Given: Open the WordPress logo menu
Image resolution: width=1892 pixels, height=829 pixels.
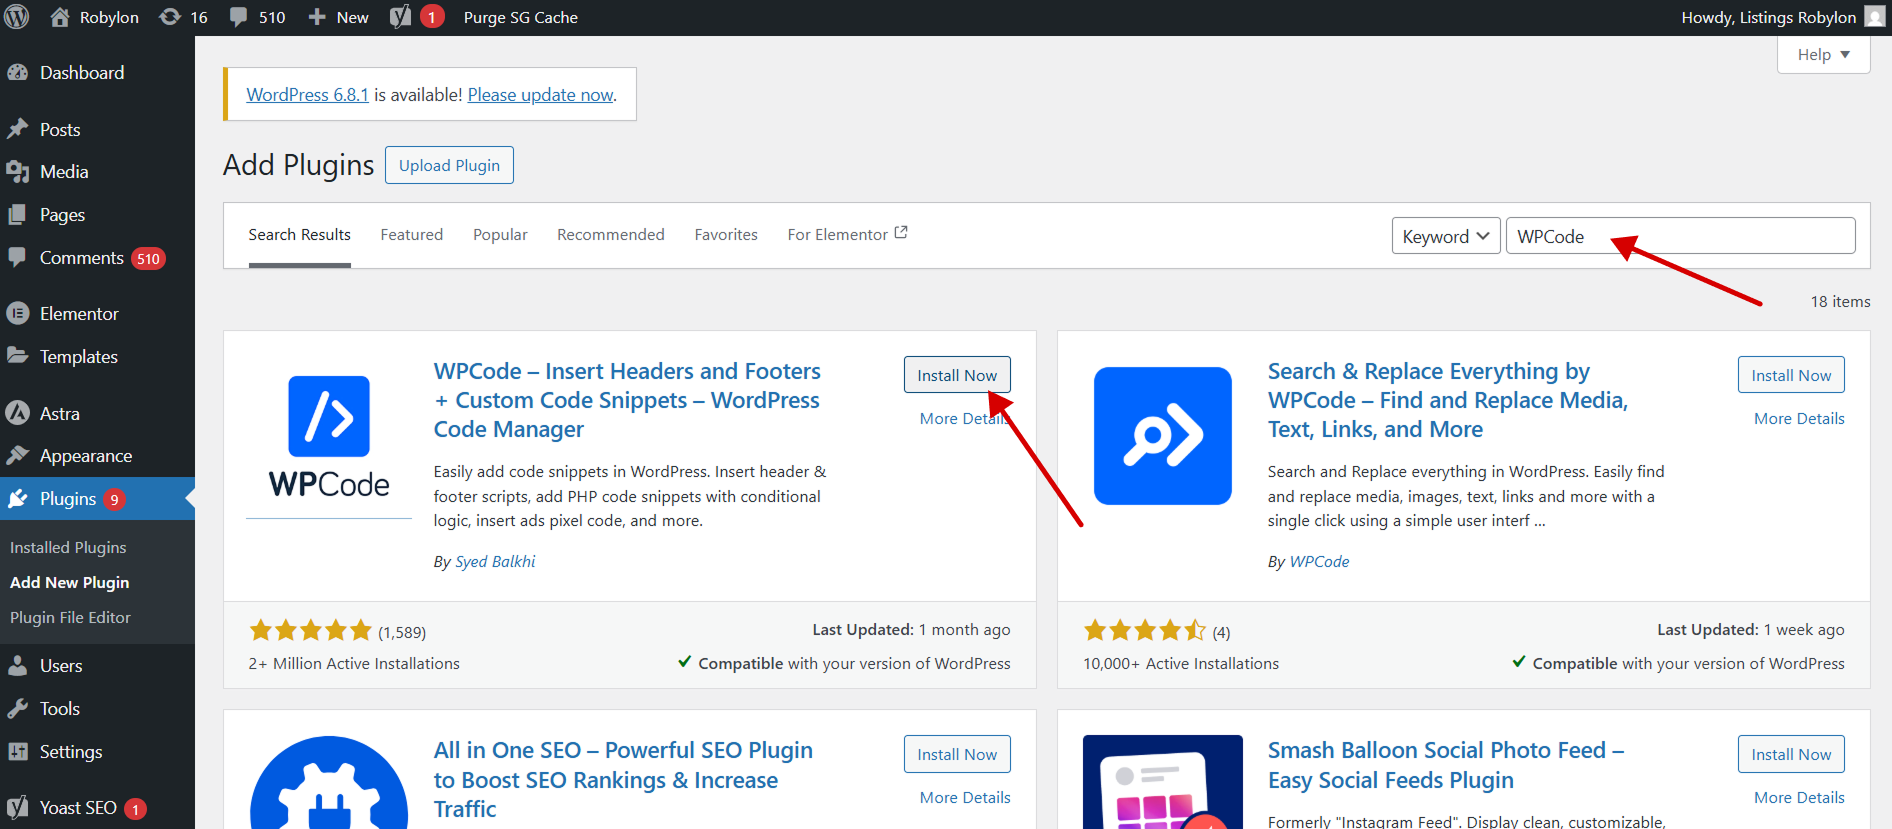Looking at the screenshot, I should pos(17,17).
